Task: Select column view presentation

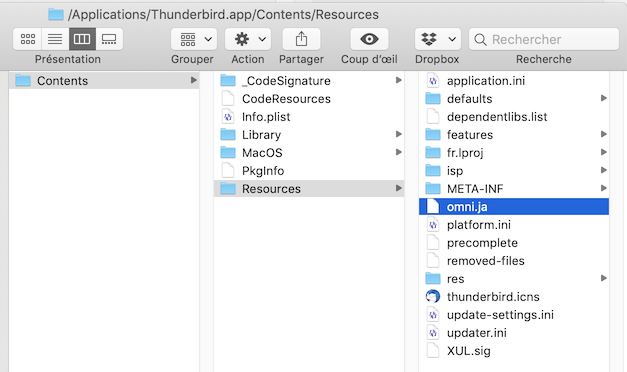Action: pyautogui.click(x=82, y=39)
